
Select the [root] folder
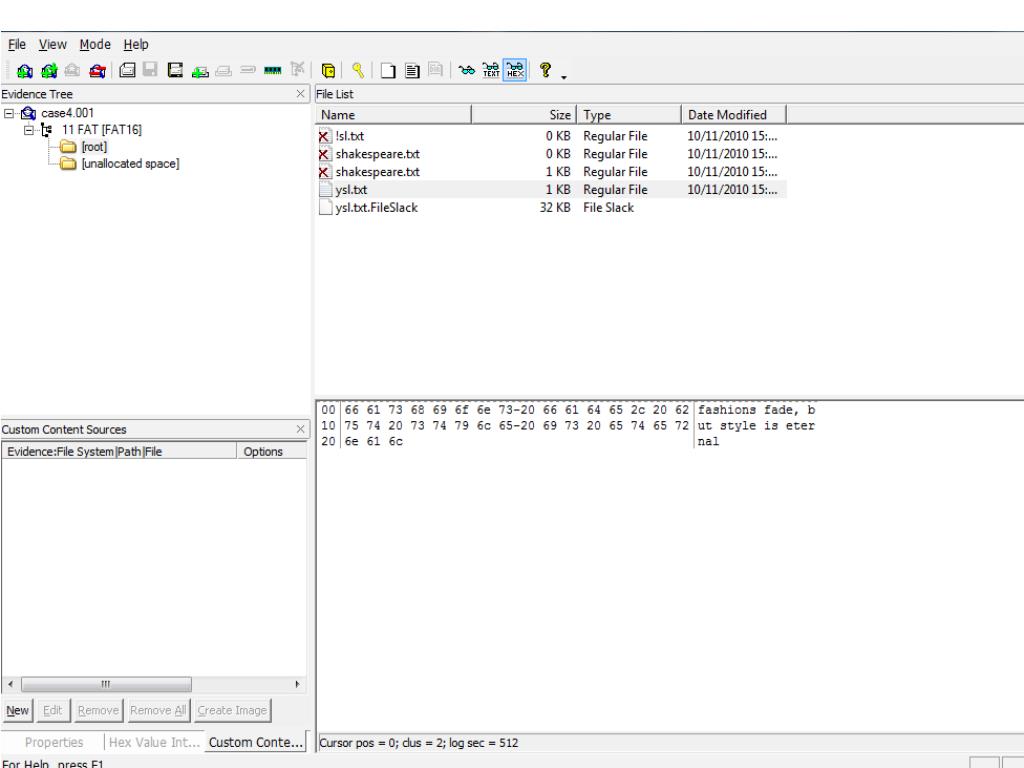pos(94,146)
